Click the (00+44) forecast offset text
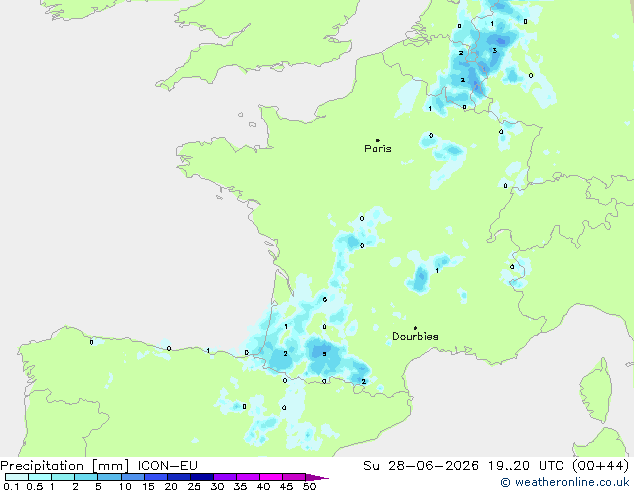This screenshot has height=490, width=634. [x=600, y=466]
